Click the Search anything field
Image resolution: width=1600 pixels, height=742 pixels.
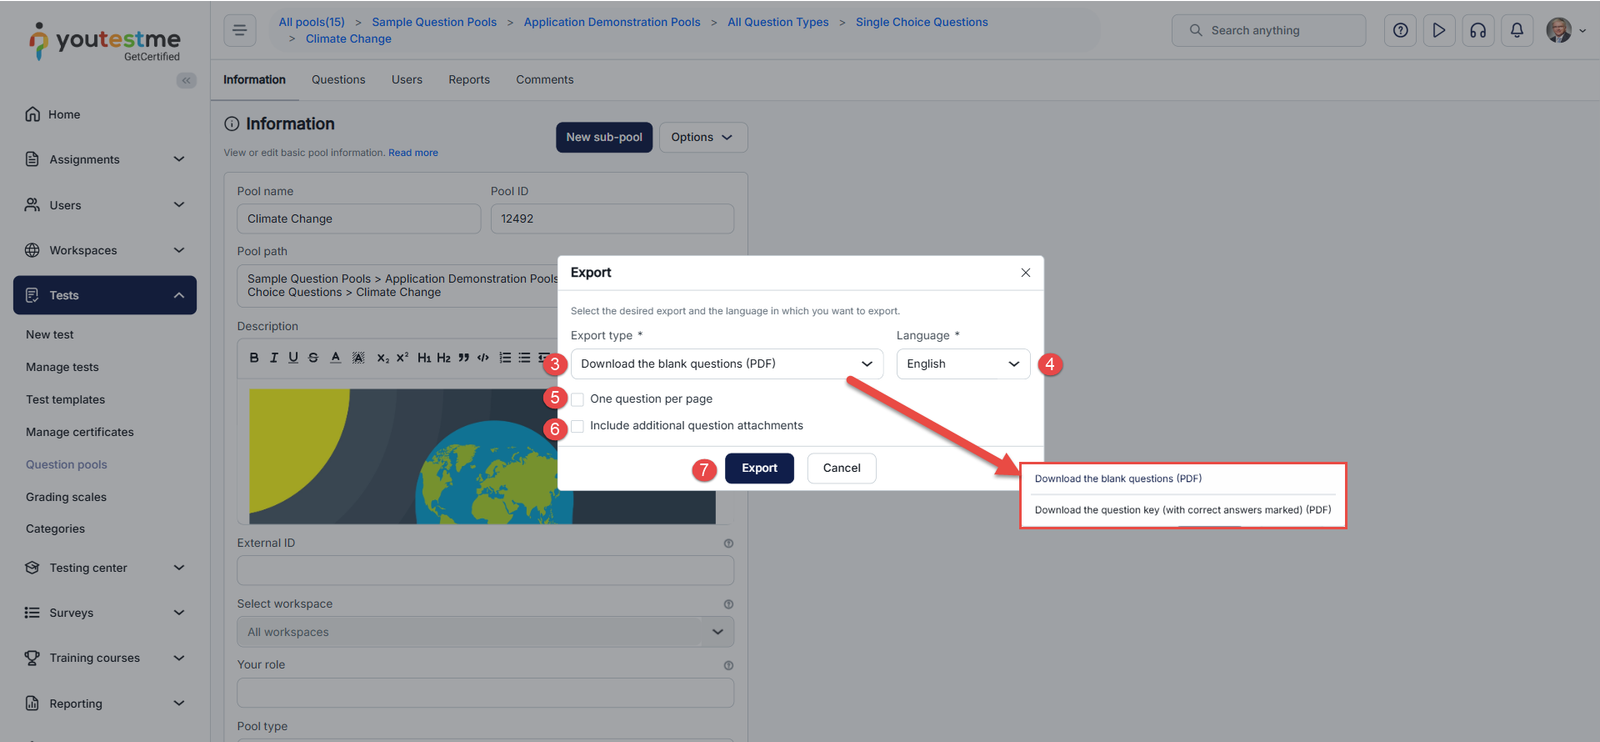click(1268, 31)
